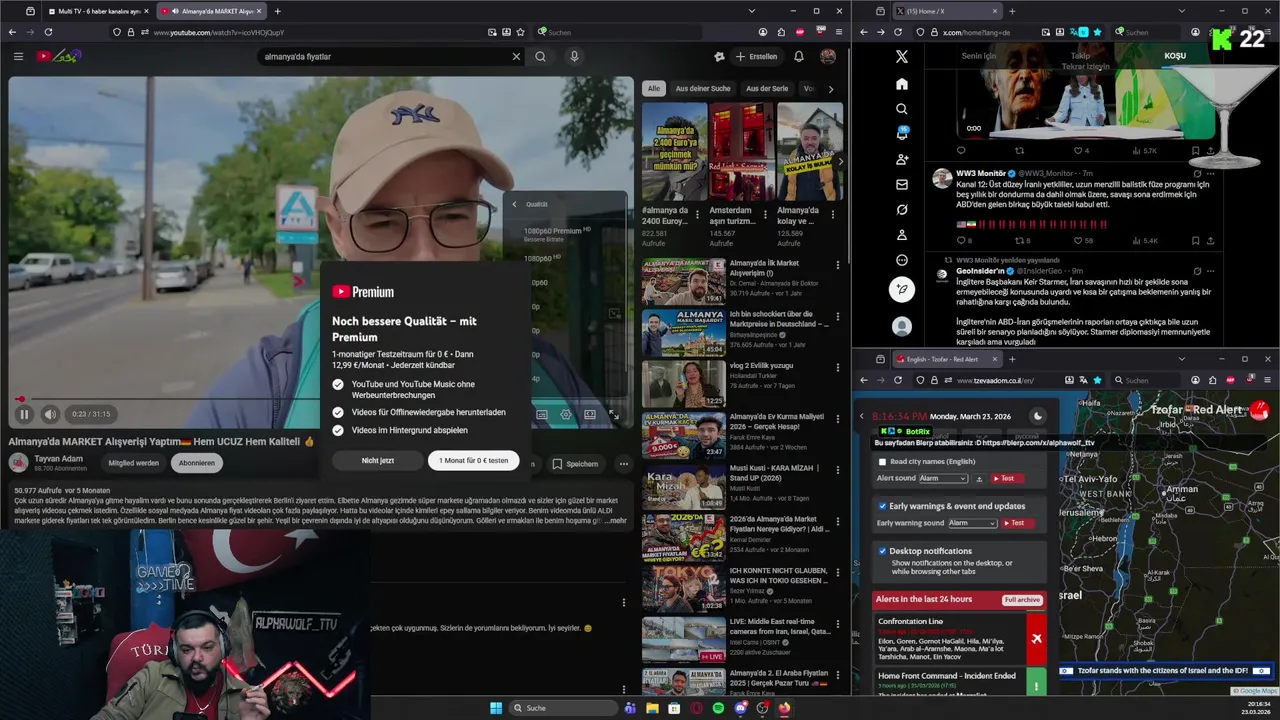The height and width of the screenshot is (720, 1280).
Task: Open Spotify from the Windows taskbar
Action: (718, 708)
